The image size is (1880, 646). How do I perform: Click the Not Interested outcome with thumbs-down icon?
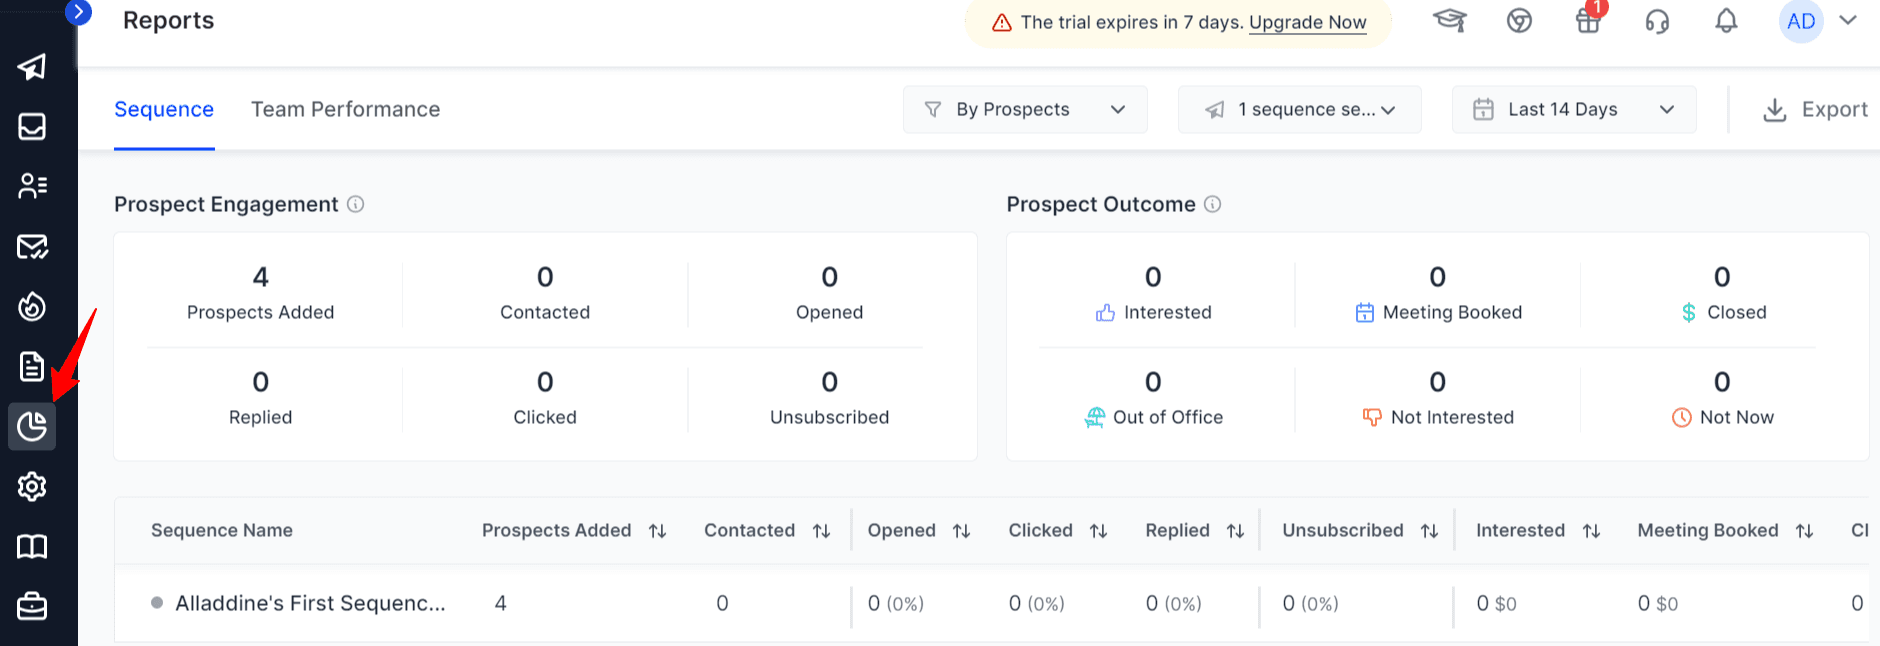[x=1438, y=397]
